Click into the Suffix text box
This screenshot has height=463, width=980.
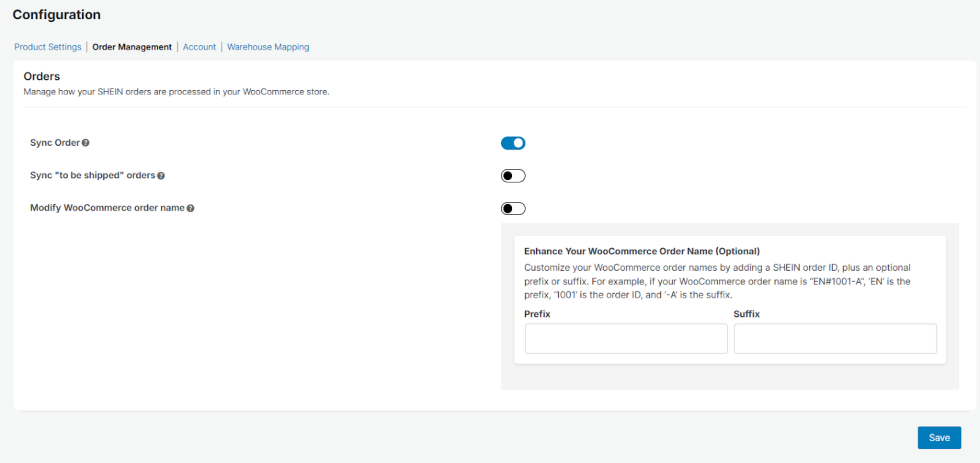[x=835, y=339]
